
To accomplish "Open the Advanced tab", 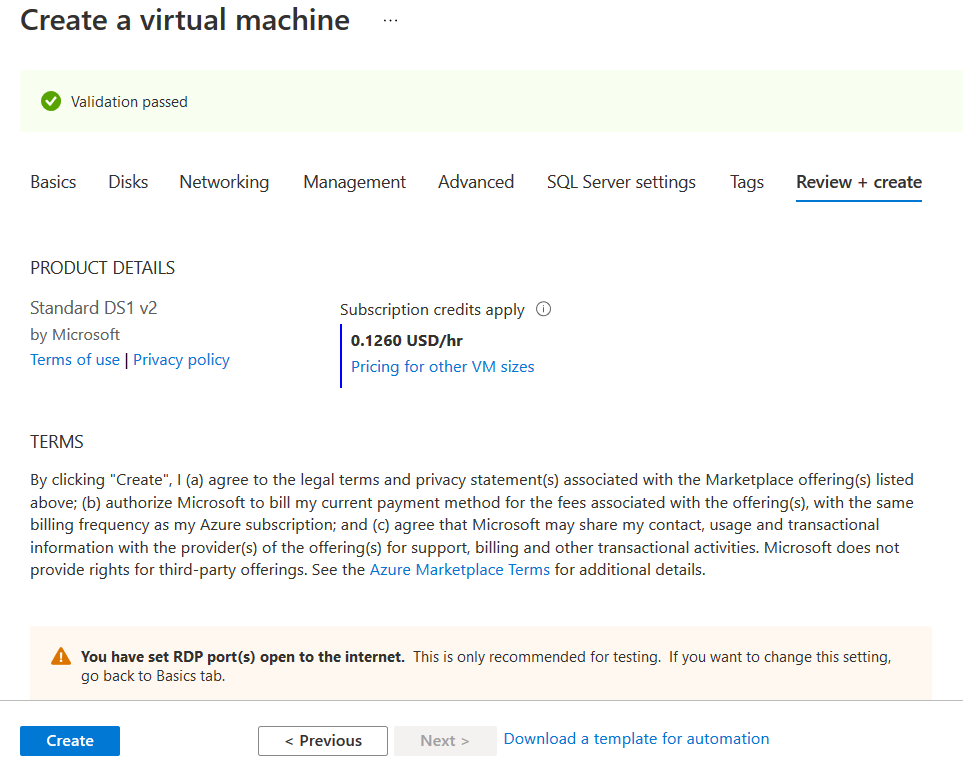I will [x=476, y=182].
